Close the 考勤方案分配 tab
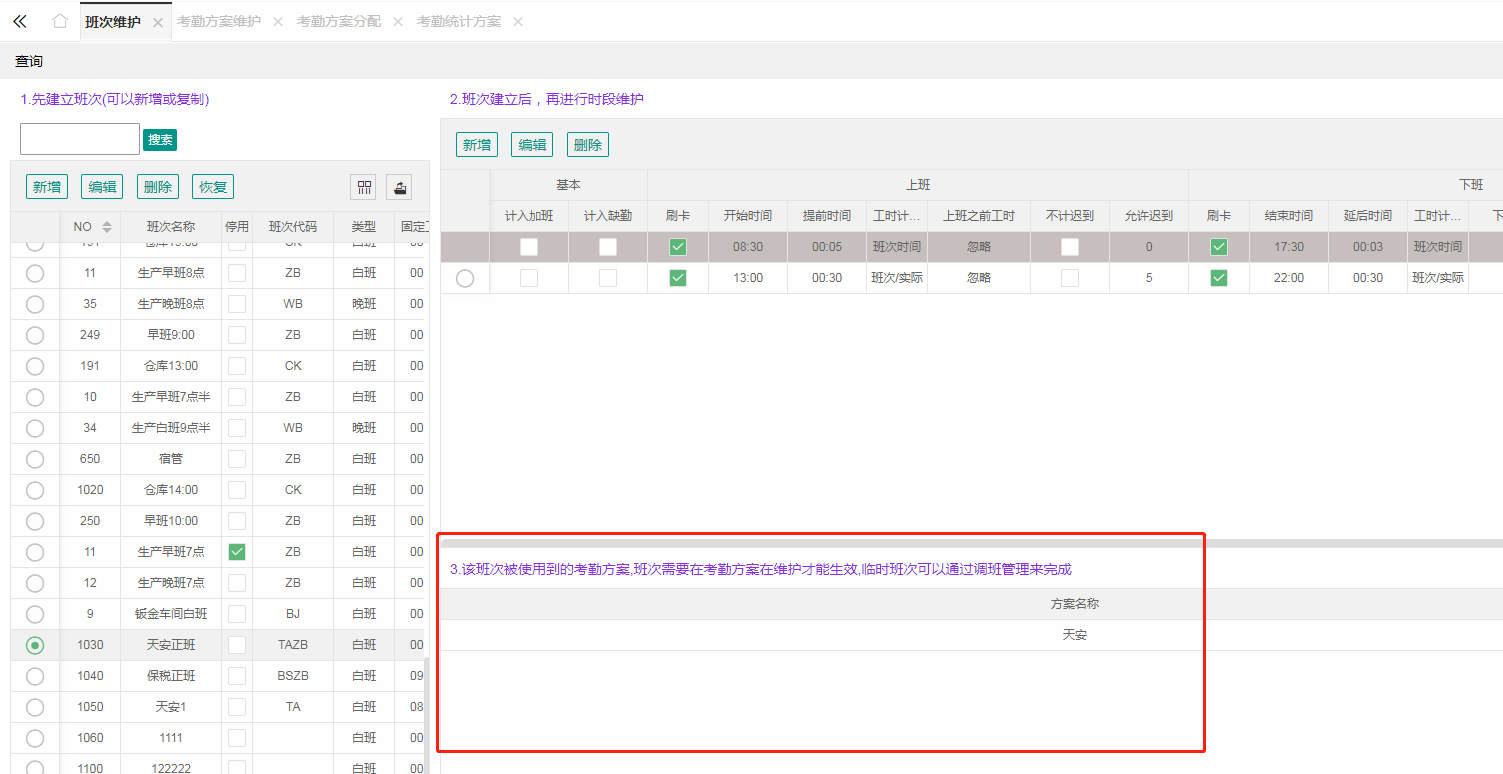Image resolution: width=1503 pixels, height=774 pixels. (x=398, y=22)
